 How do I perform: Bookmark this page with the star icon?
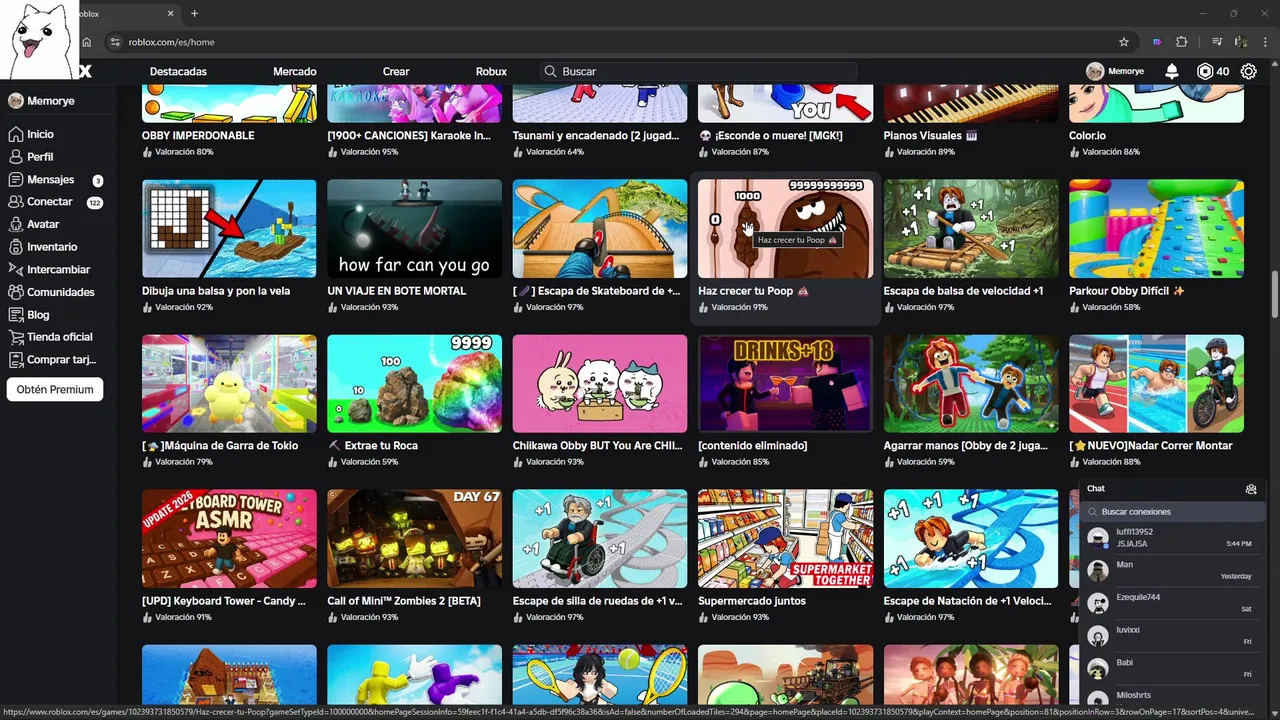(1124, 42)
